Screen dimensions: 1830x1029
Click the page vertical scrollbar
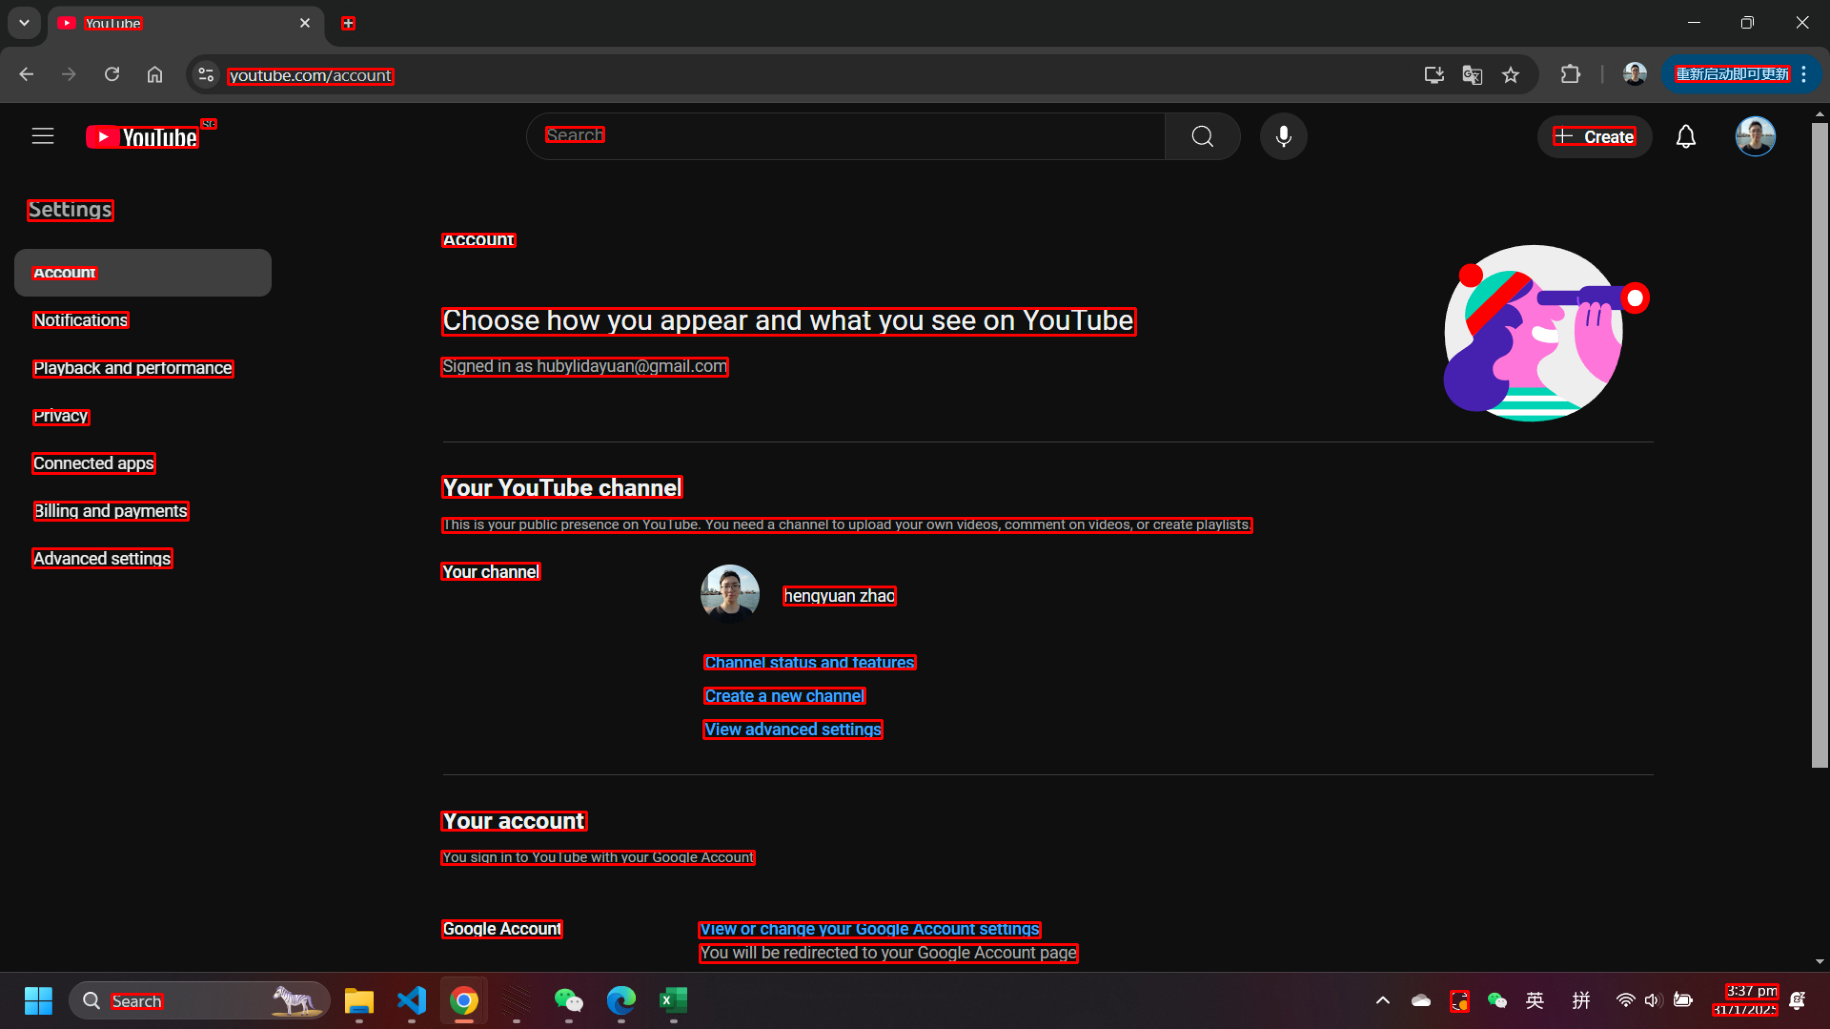click(x=1820, y=445)
